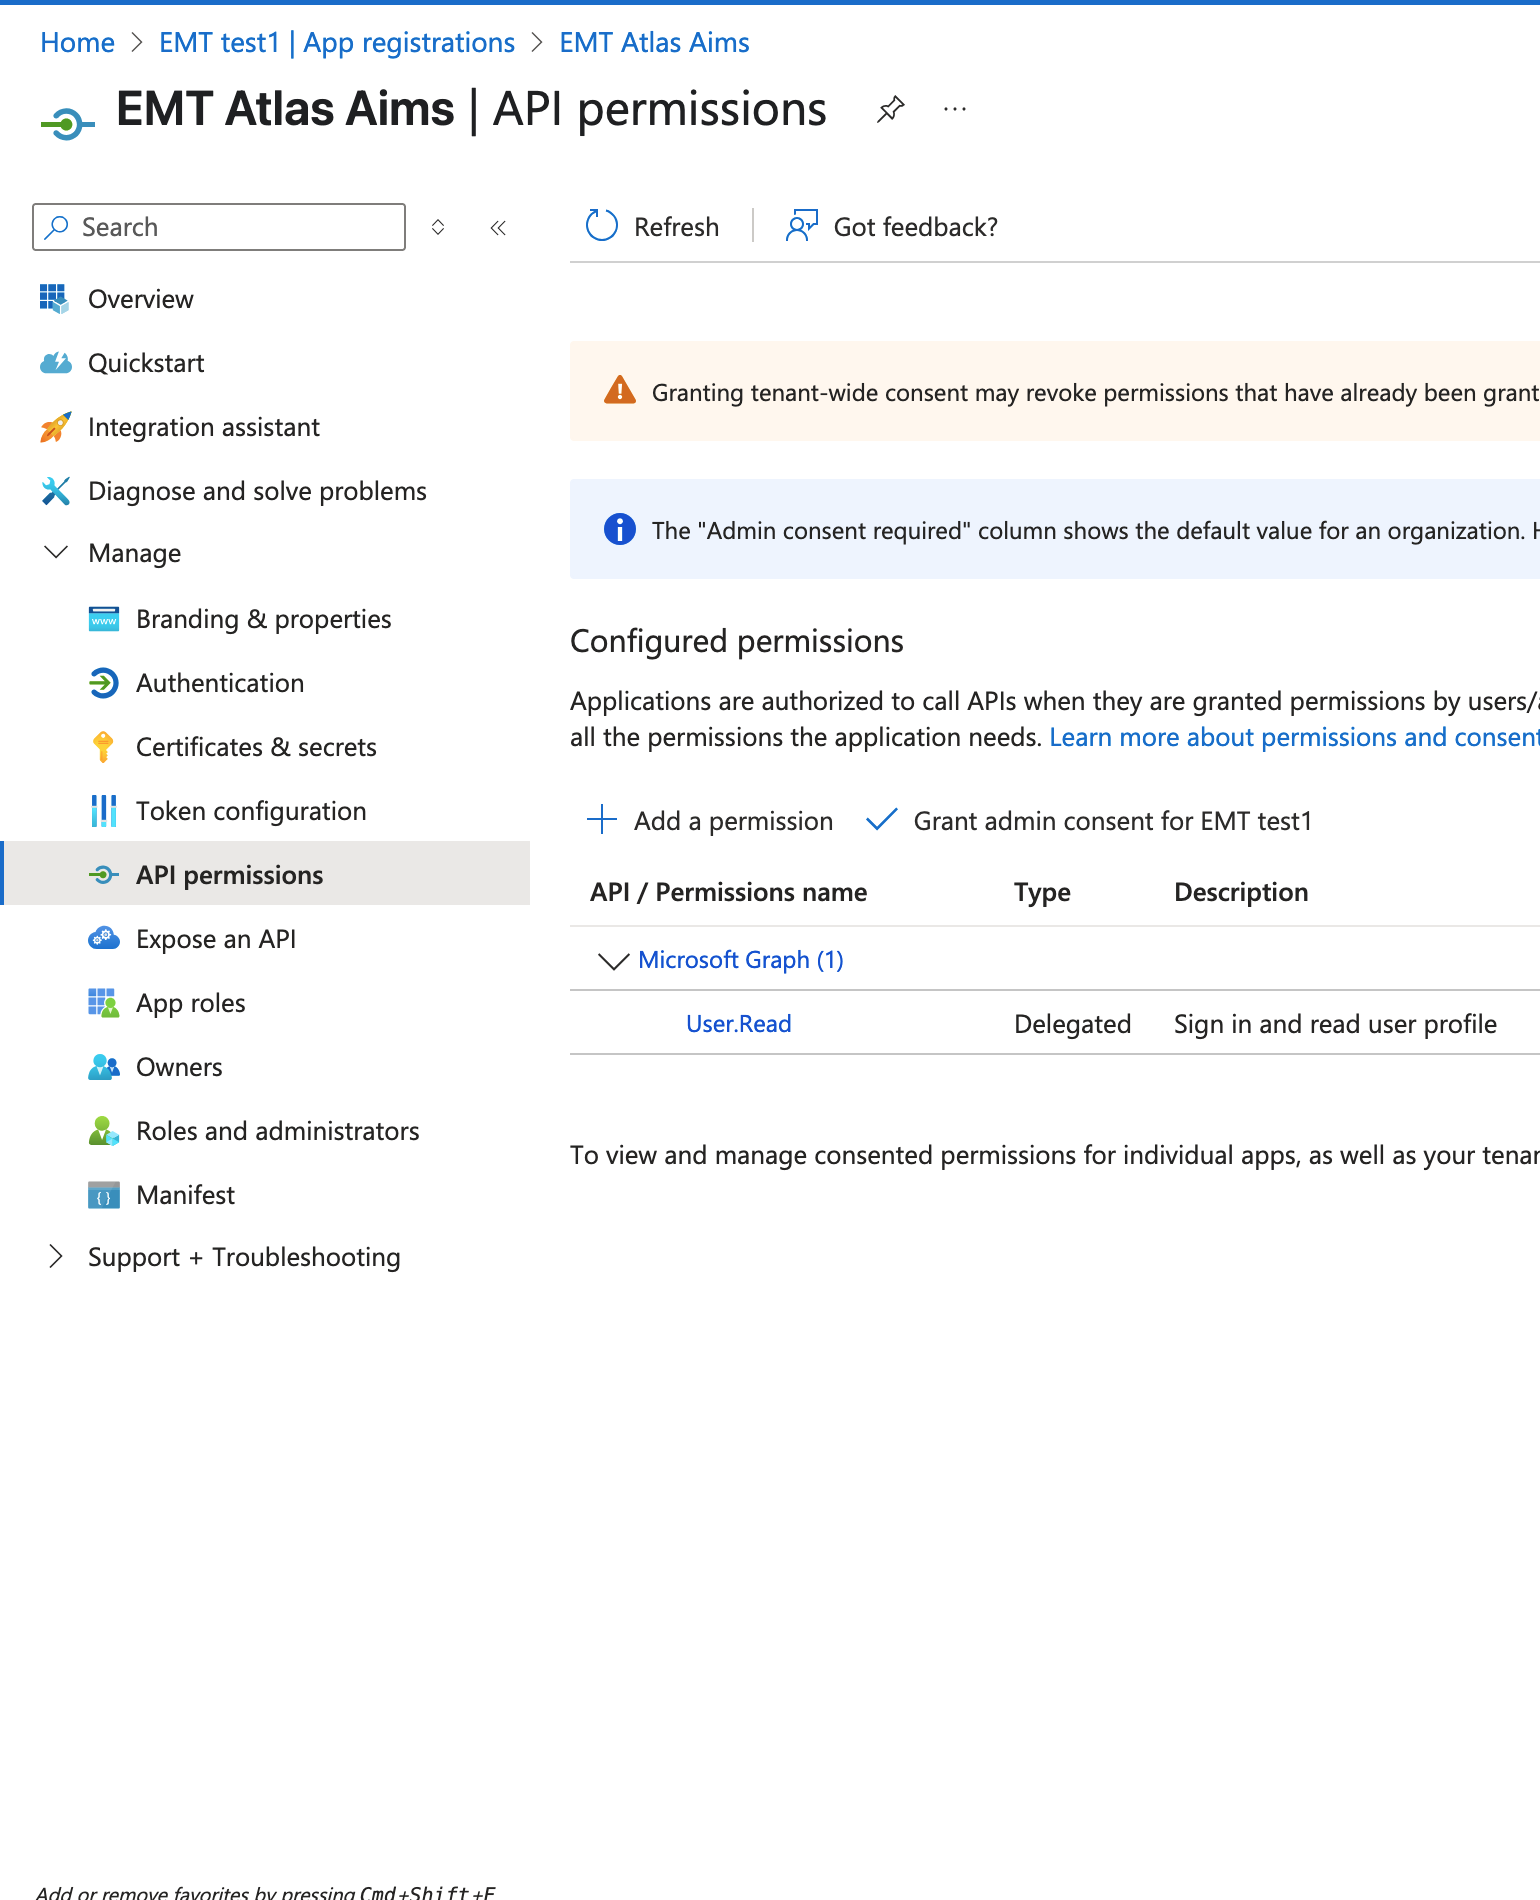This screenshot has width=1540, height=1900.
Task: Click the Authentication arrow icon
Action: tap(103, 683)
